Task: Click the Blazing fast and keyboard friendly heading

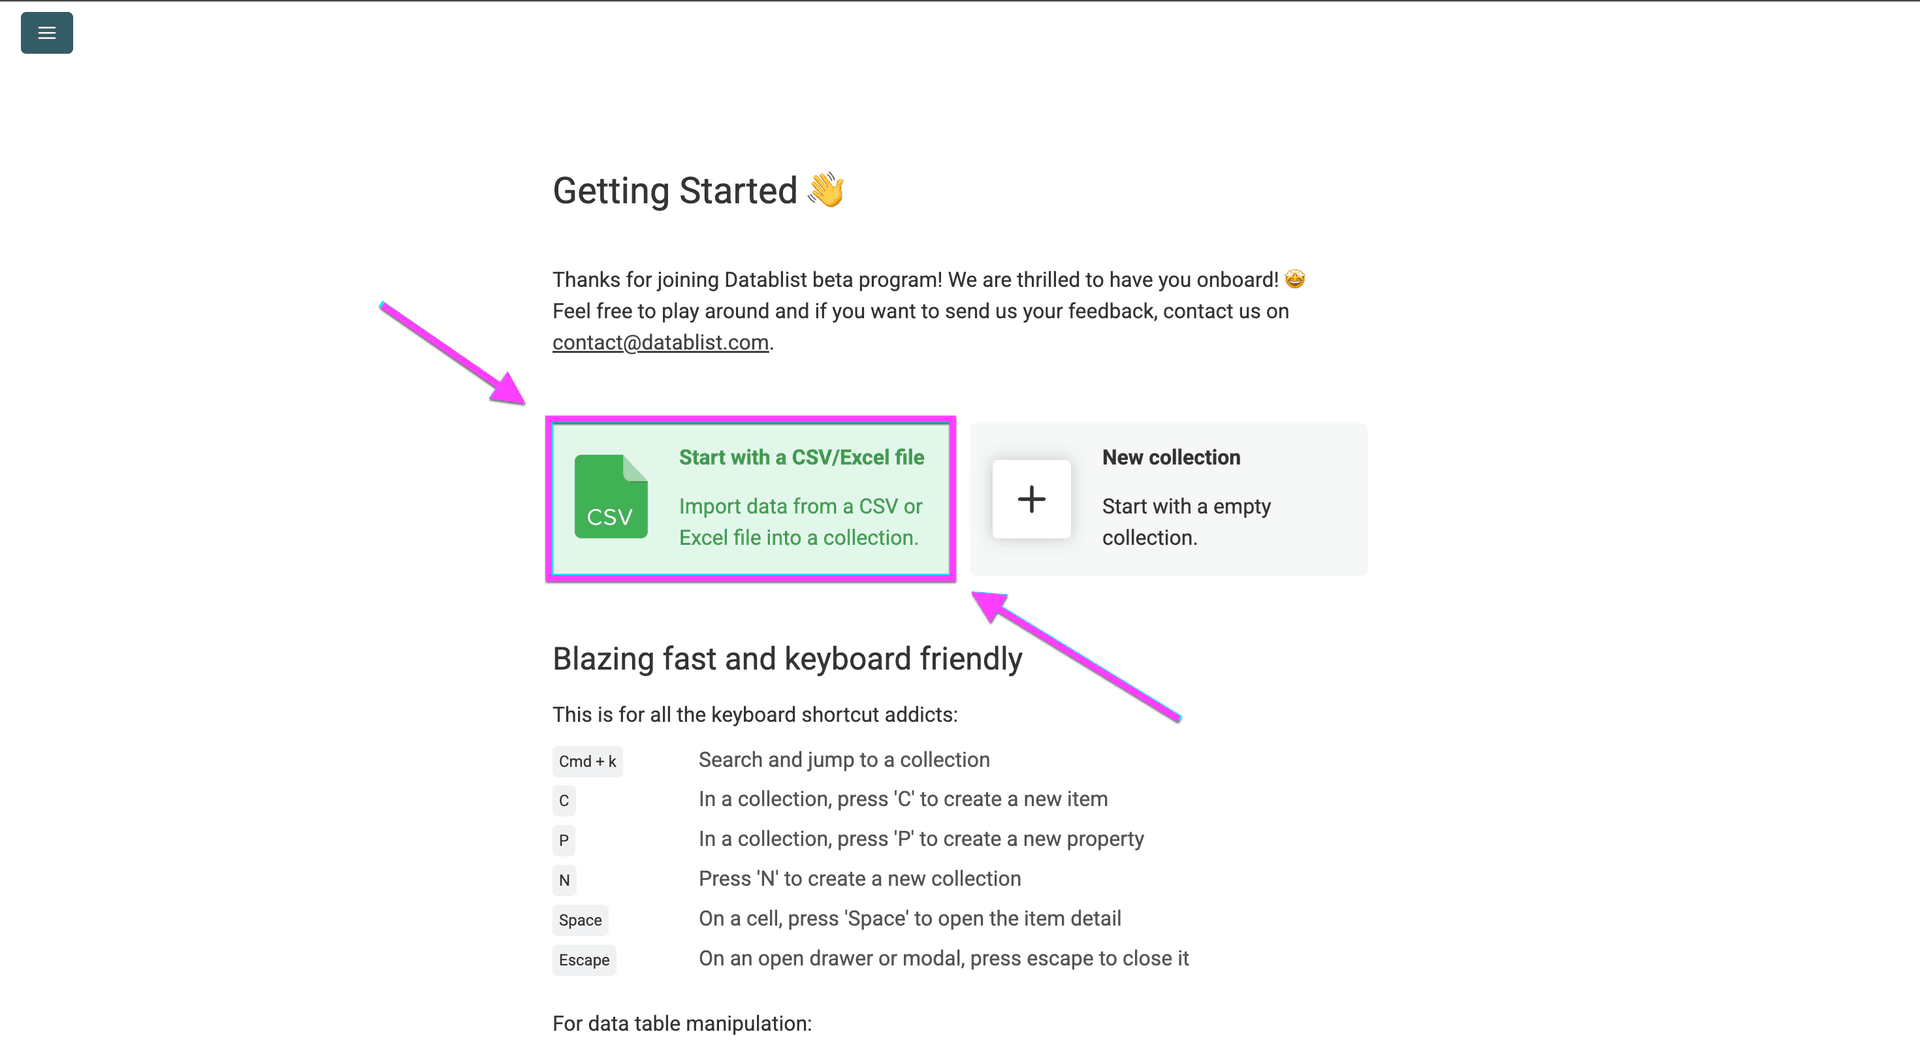Action: pos(786,658)
